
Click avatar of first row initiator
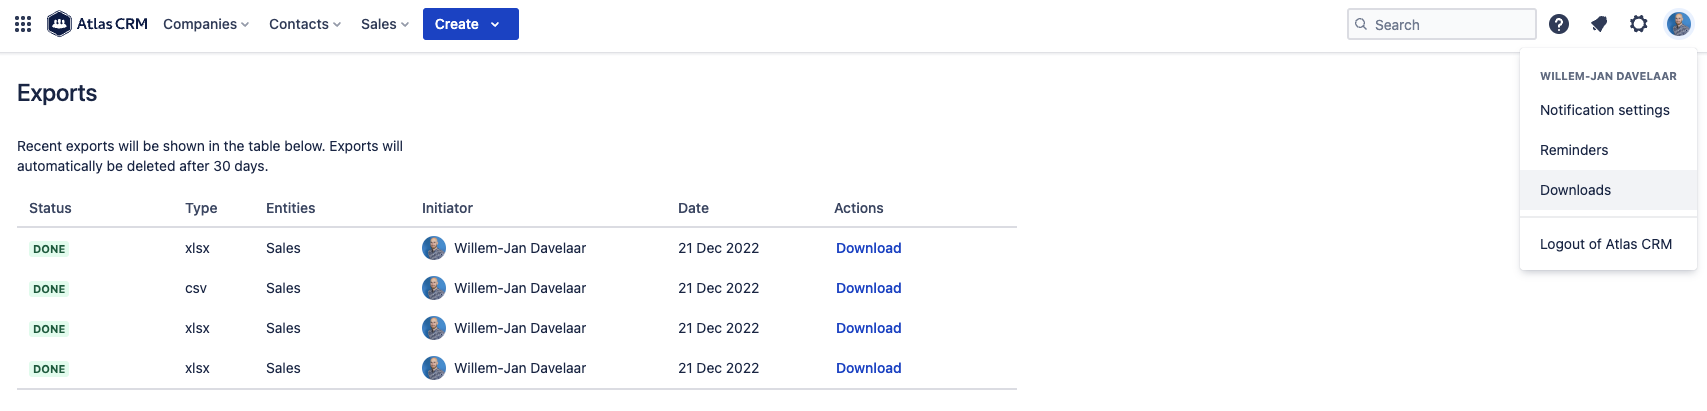pos(434,248)
